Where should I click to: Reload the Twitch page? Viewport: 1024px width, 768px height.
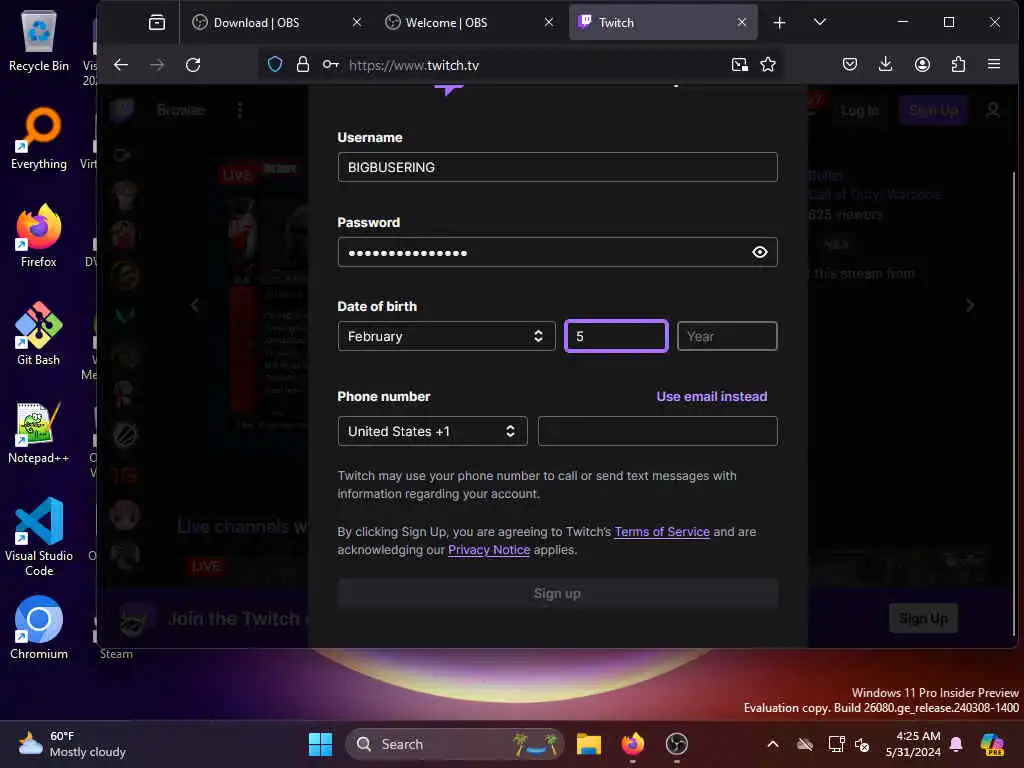(193, 65)
